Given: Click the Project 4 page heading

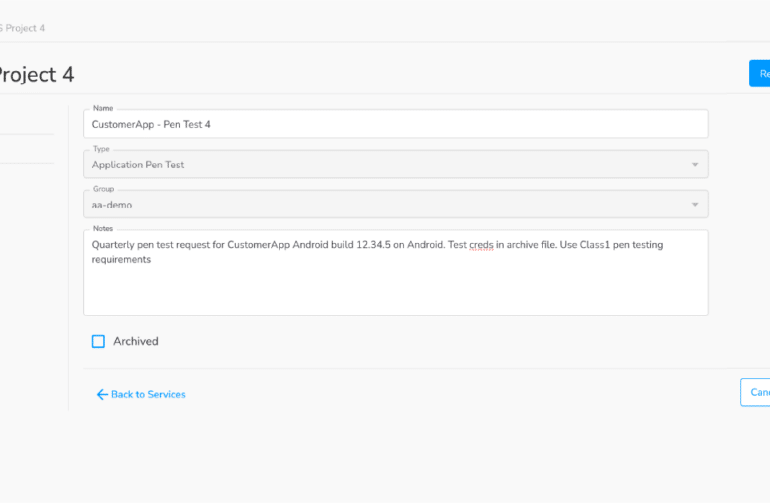Looking at the screenshot, I should (36, 75).
